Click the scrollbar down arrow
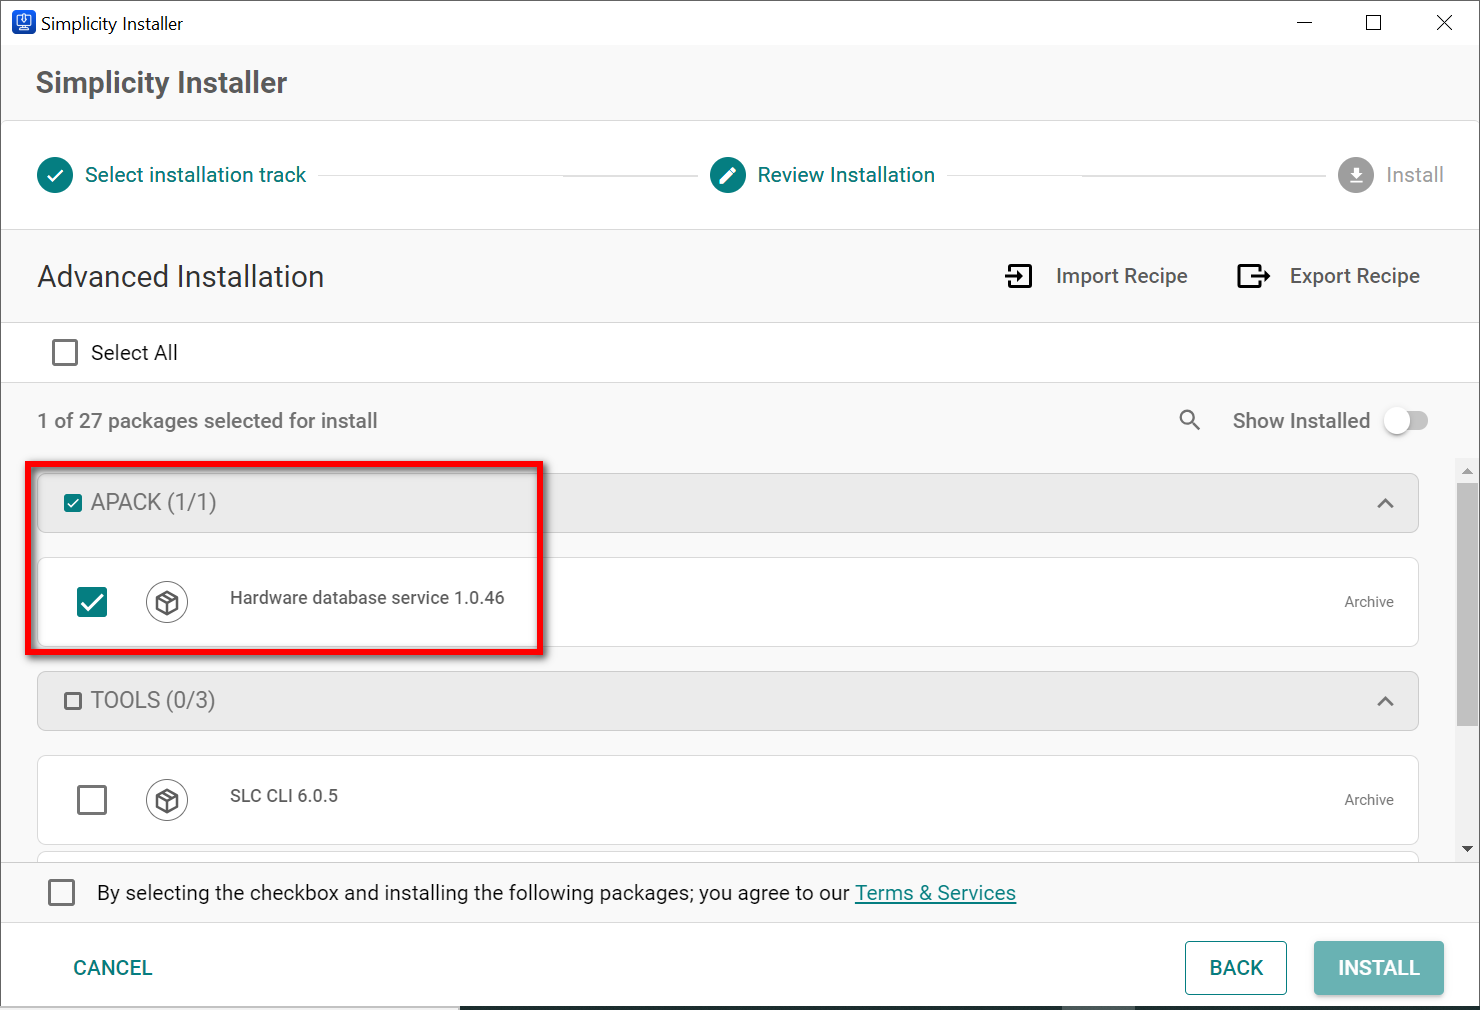1480x1010 pixels. 1467,849
